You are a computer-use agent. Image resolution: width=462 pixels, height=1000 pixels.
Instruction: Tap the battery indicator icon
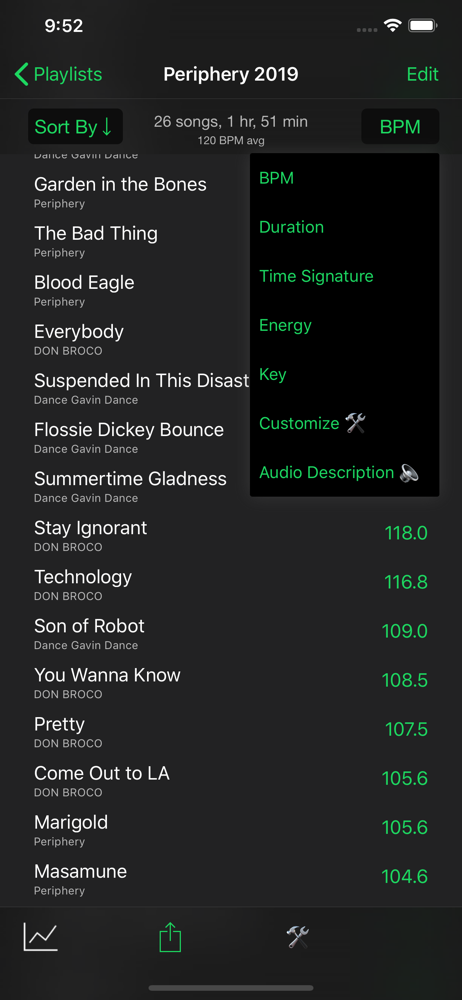(x=422, y=26)
